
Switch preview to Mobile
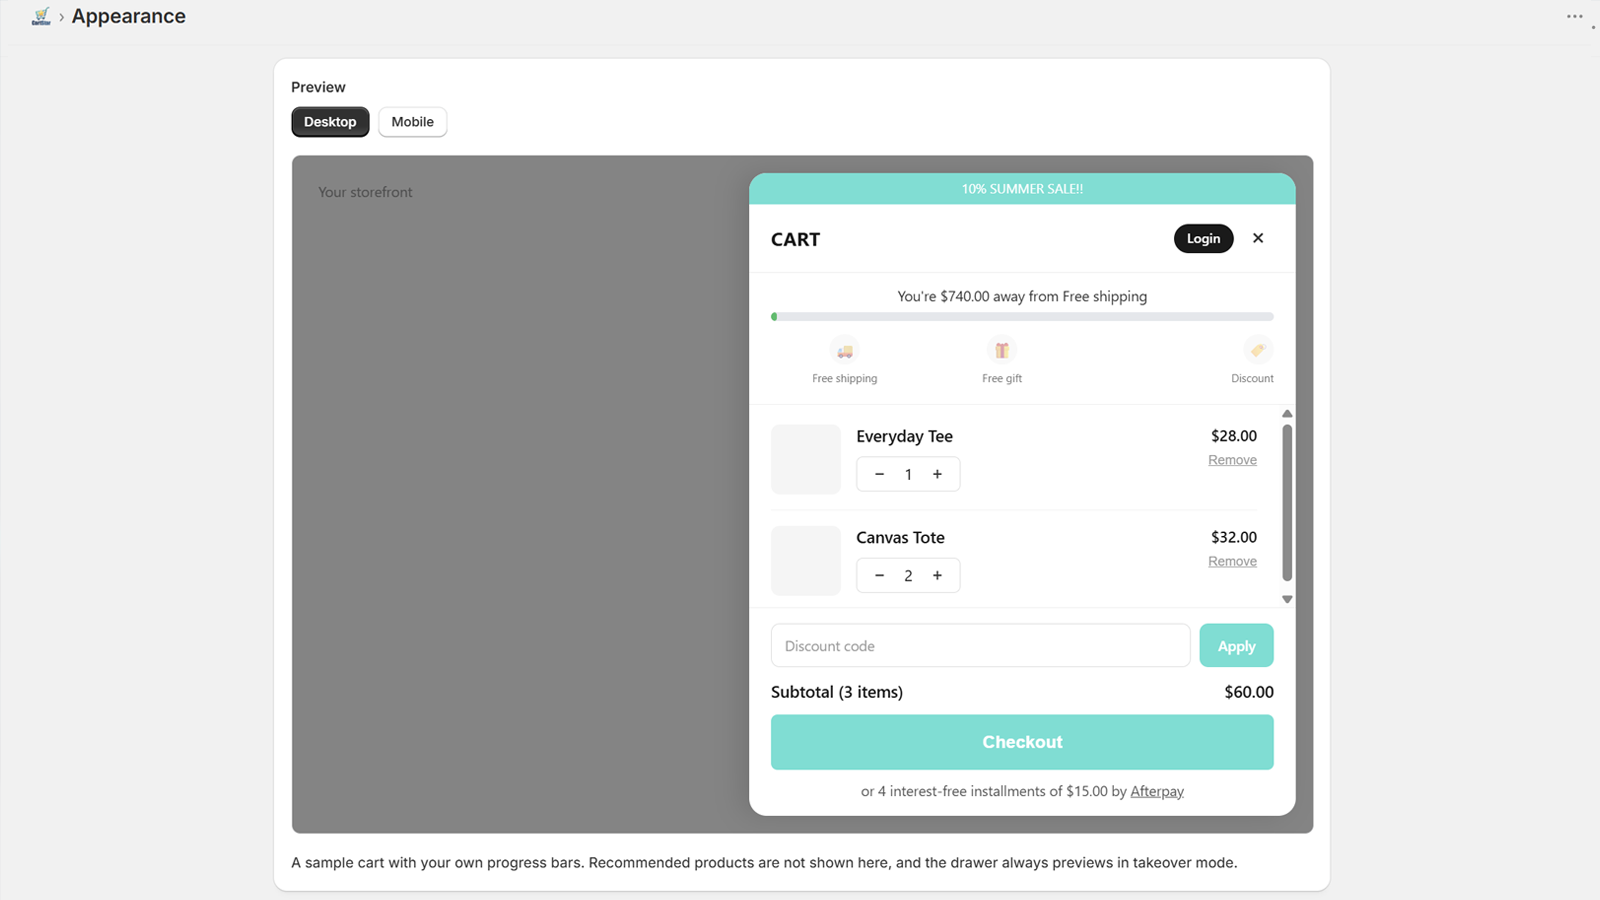tap(413, 122)
